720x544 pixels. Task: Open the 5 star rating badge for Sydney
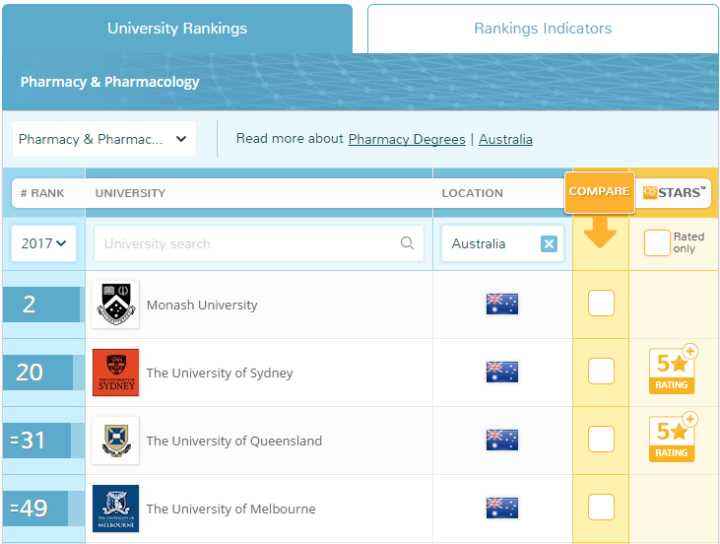(672, 370)
